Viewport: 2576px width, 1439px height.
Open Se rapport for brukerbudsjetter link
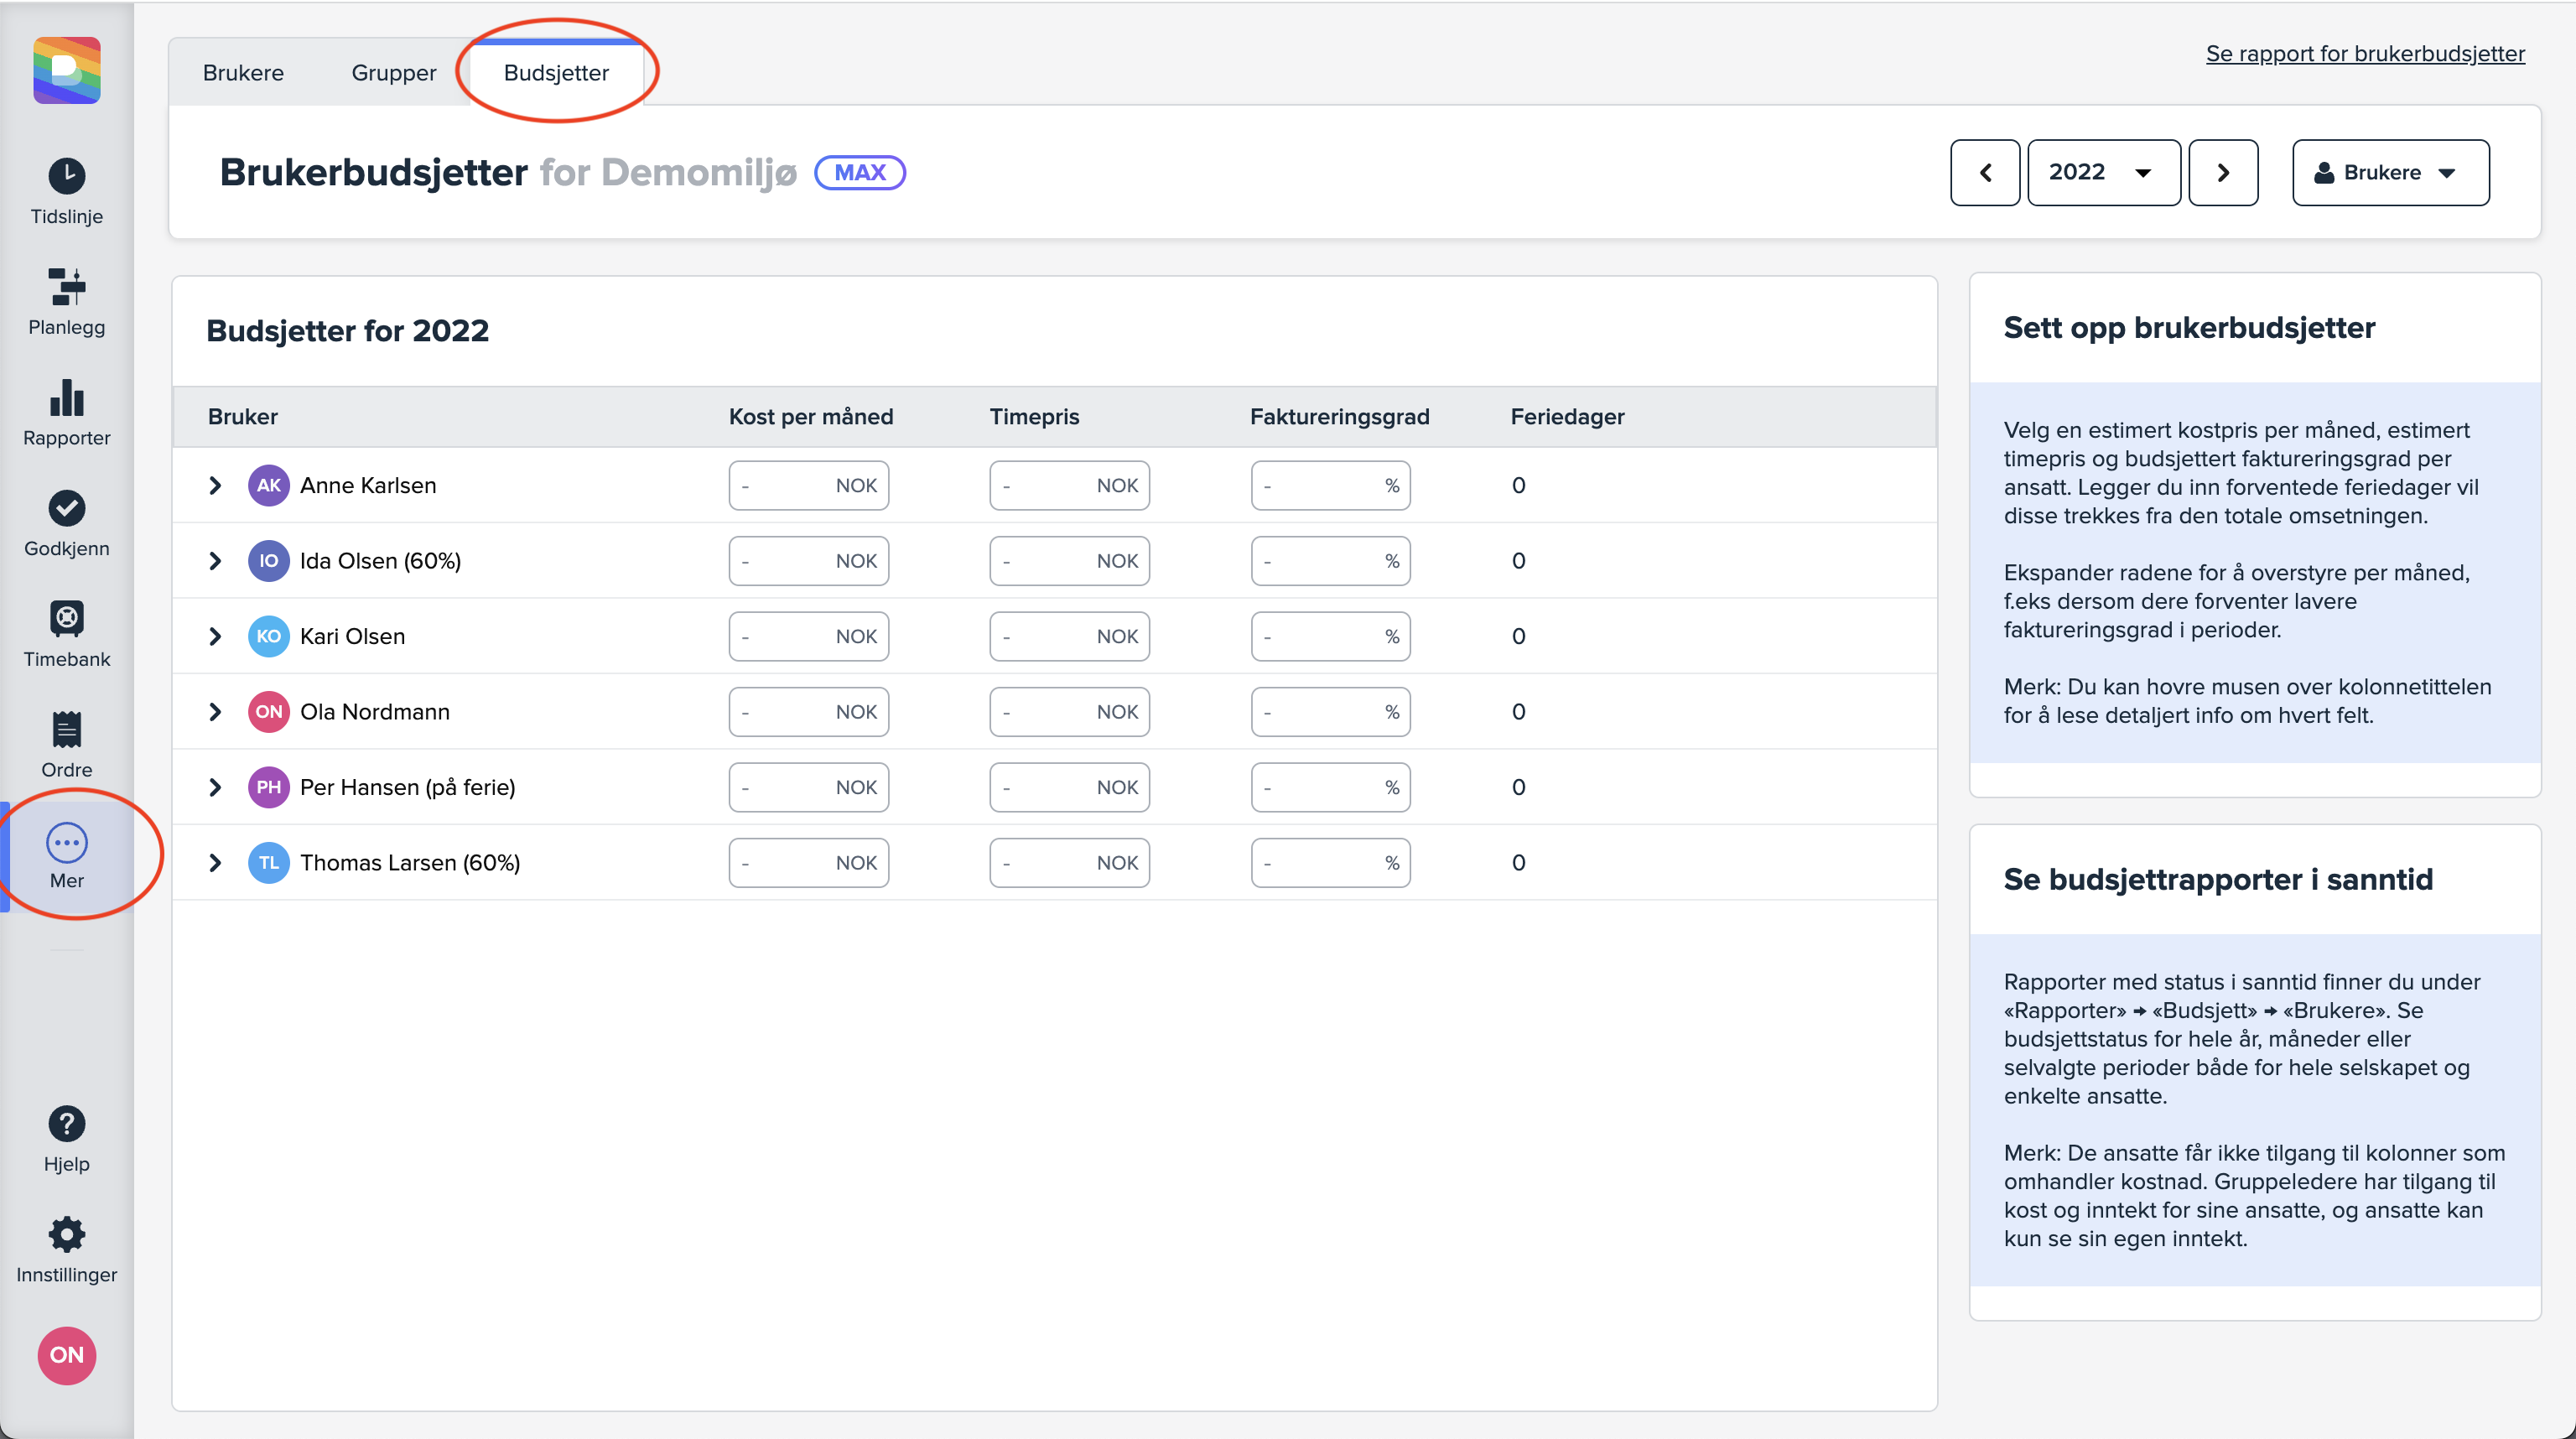[x=2364, y=54]
